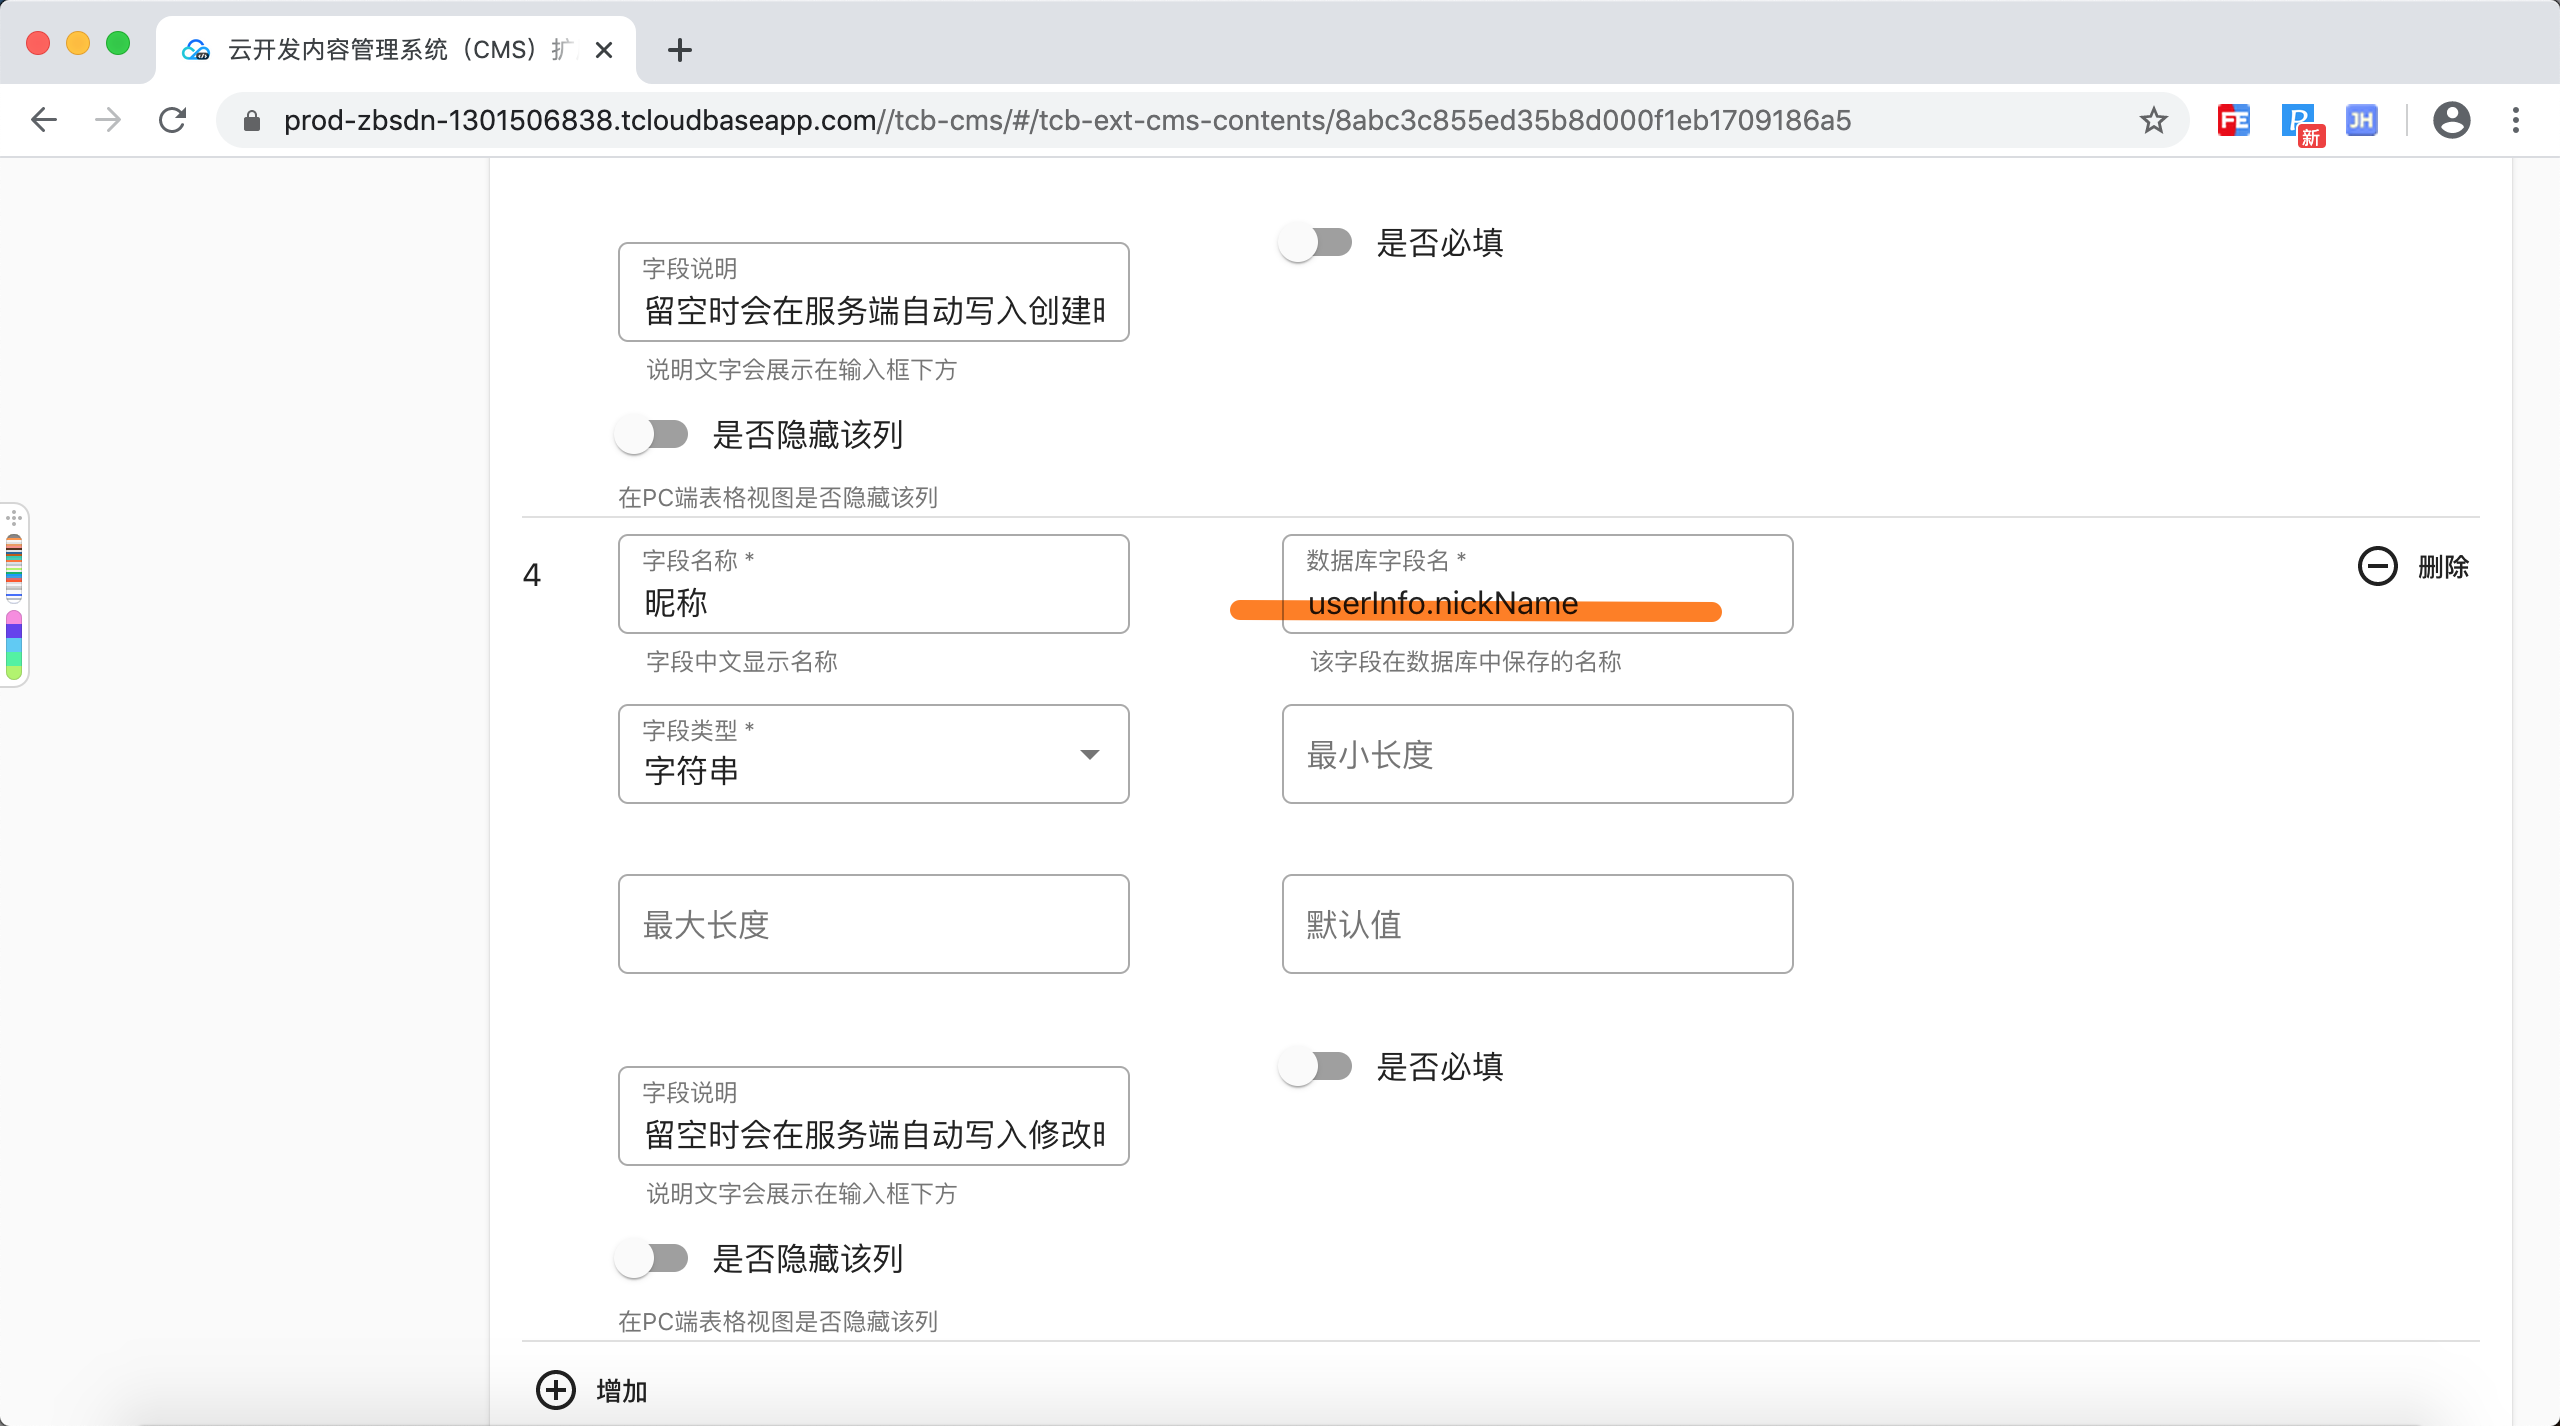The width and height of the screenshot is (2560, 1426).
Task: Bookmark this page with star icon
Action: [2153, 120]
